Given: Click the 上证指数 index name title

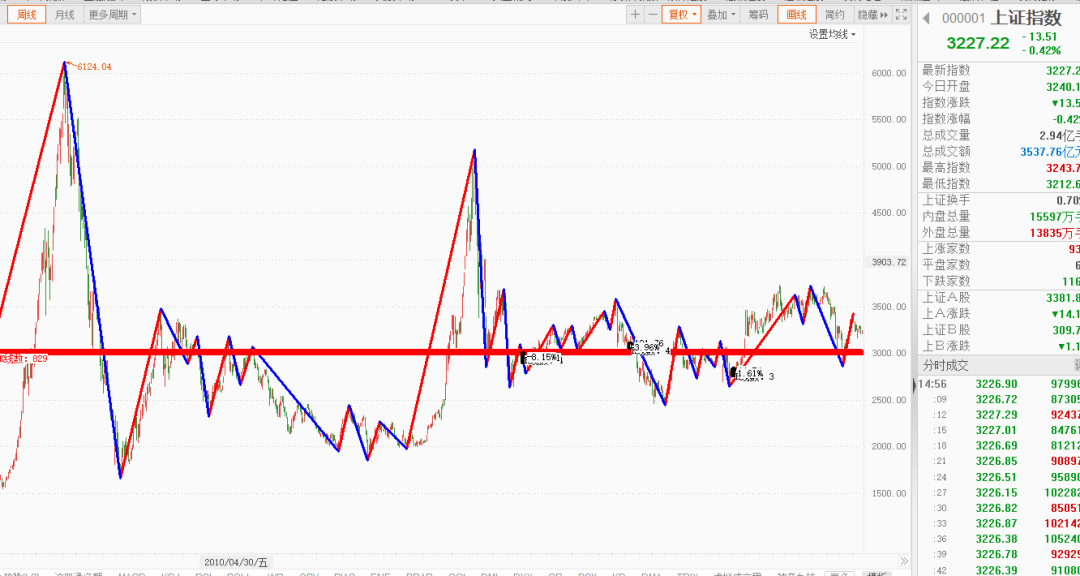Looking at the screenshot, I should tap(1027, 18).
